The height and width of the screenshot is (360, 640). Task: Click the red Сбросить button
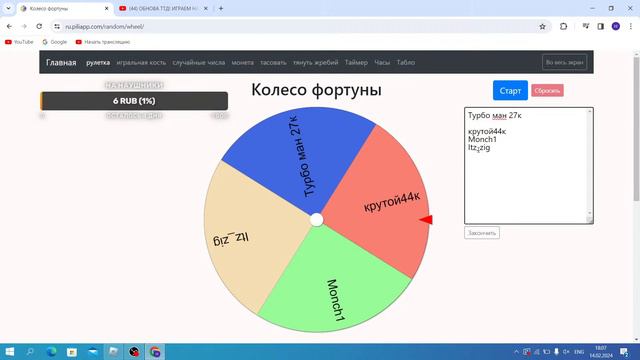547,91
